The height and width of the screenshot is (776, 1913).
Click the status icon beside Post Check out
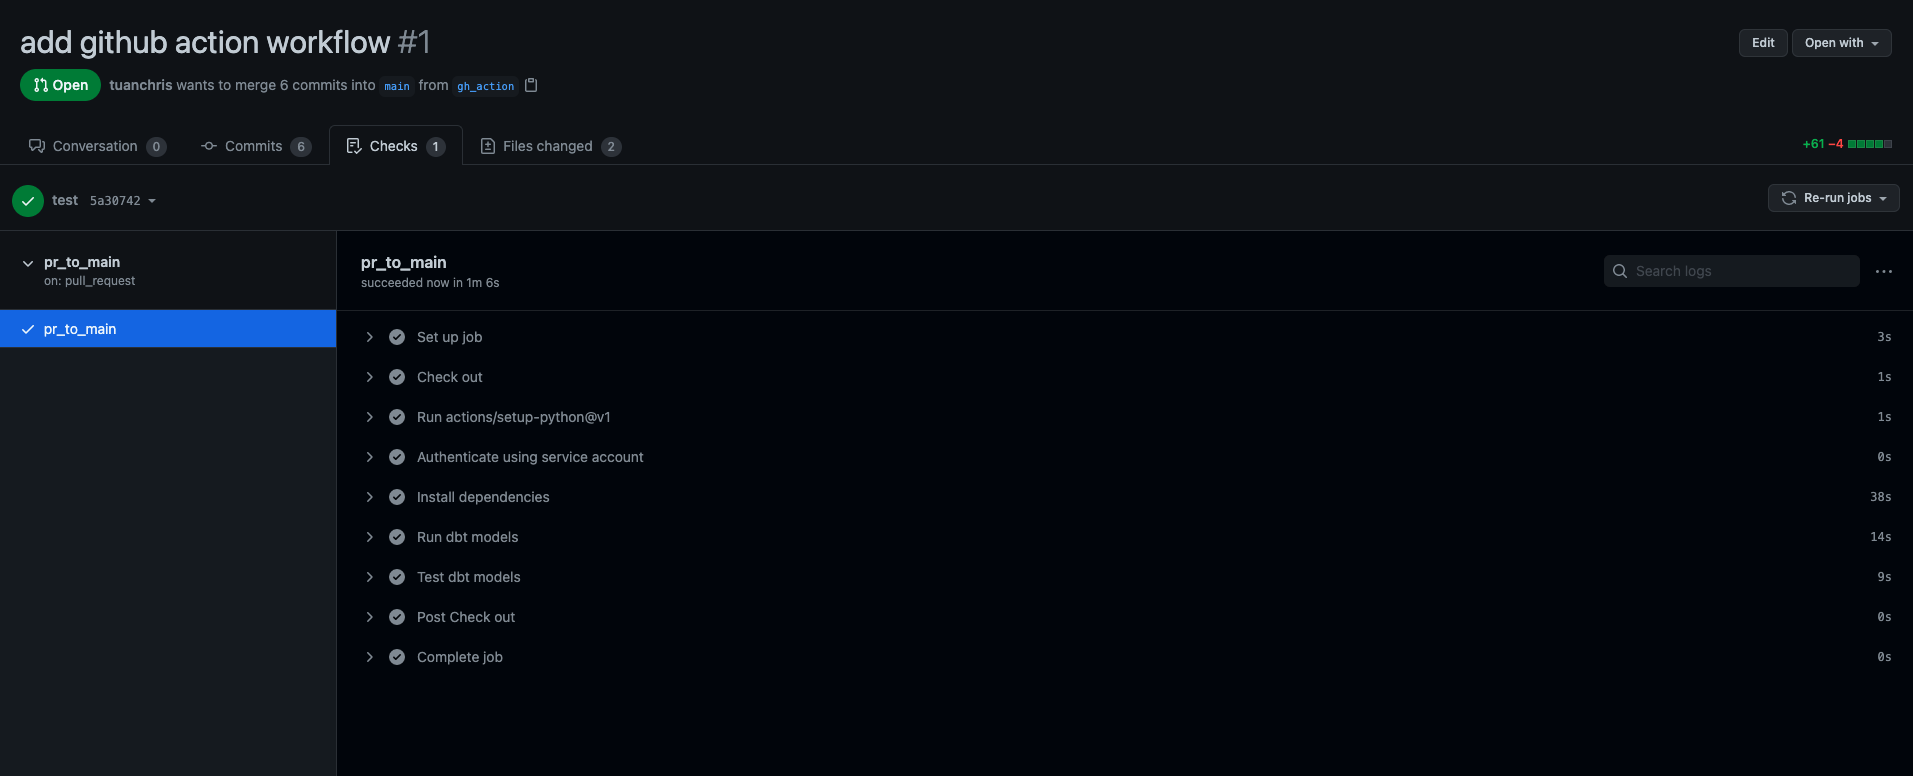(397, 617)
